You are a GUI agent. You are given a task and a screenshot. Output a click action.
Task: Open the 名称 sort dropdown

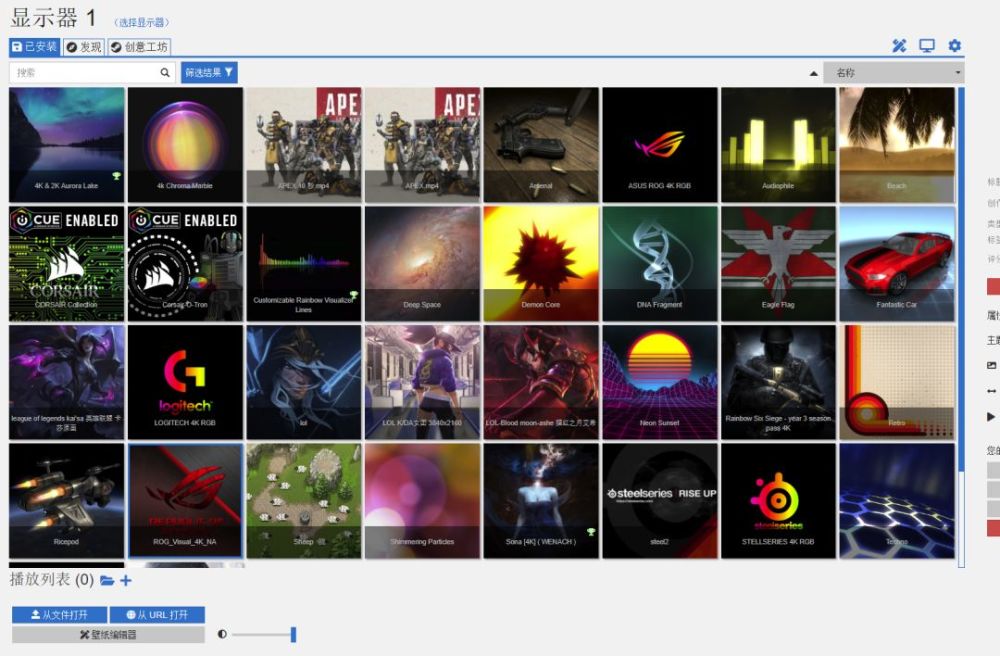click(x=893, y=73)
